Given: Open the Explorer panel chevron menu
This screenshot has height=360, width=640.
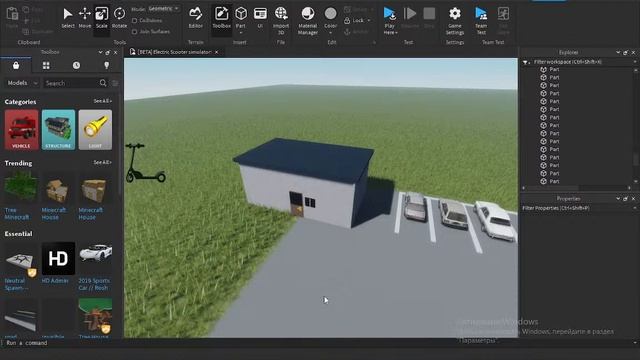Looking at the screenshot, I should (x=618, y=53).
